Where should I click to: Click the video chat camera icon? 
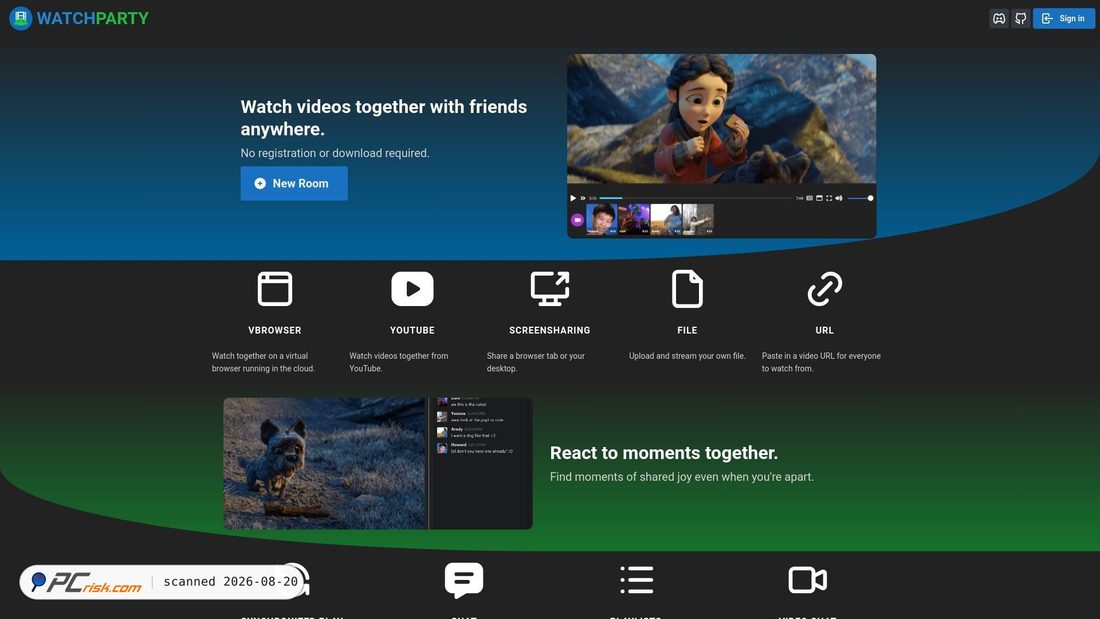click(807, 580)
